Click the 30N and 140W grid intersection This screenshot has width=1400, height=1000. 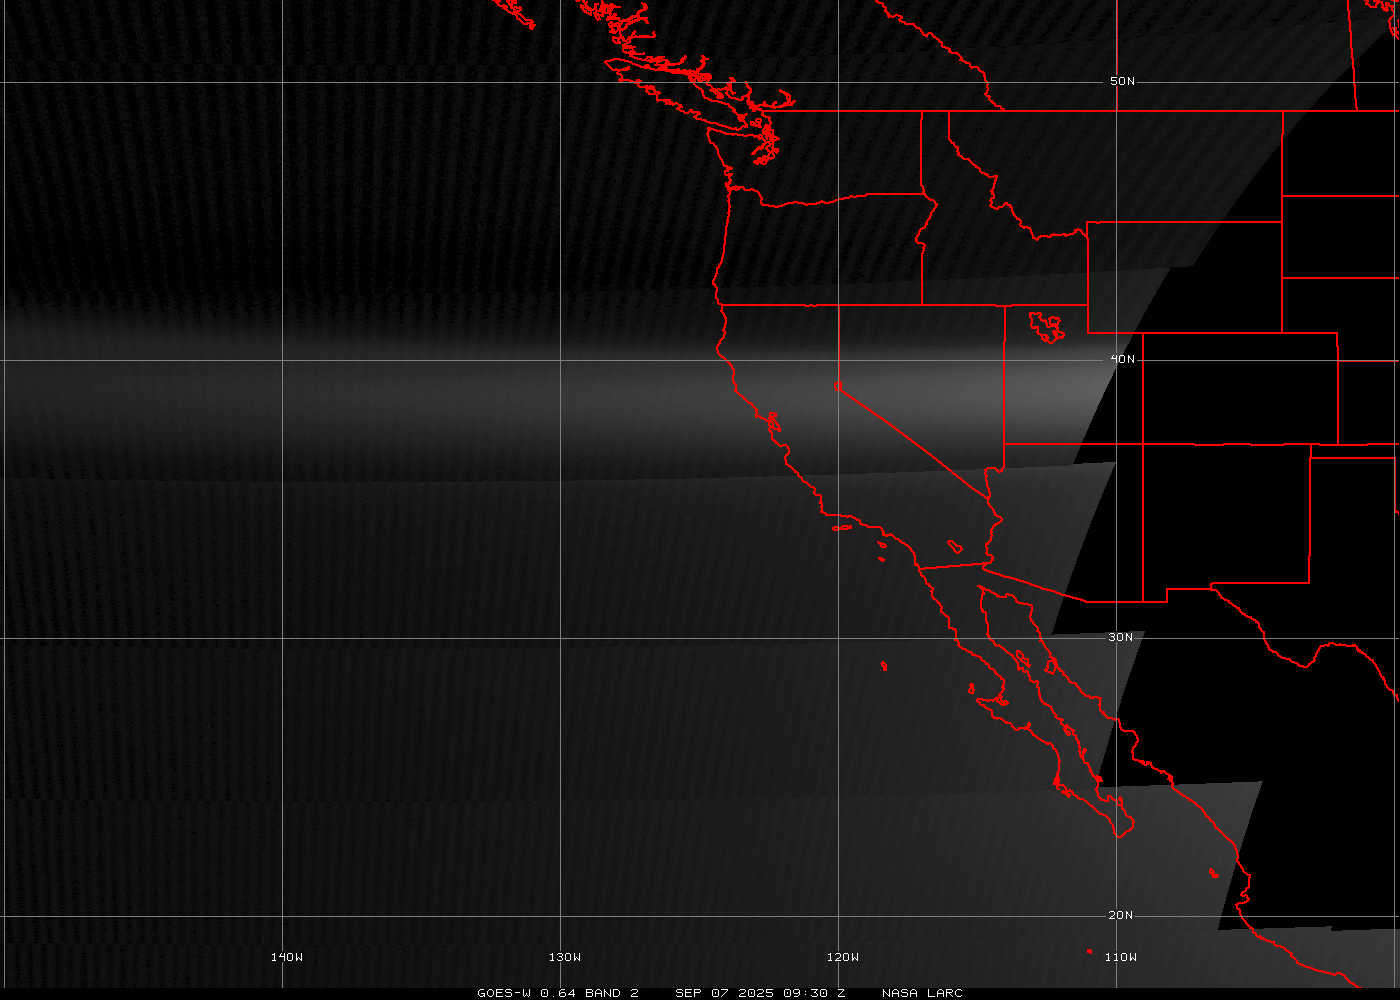click(283, 638)
